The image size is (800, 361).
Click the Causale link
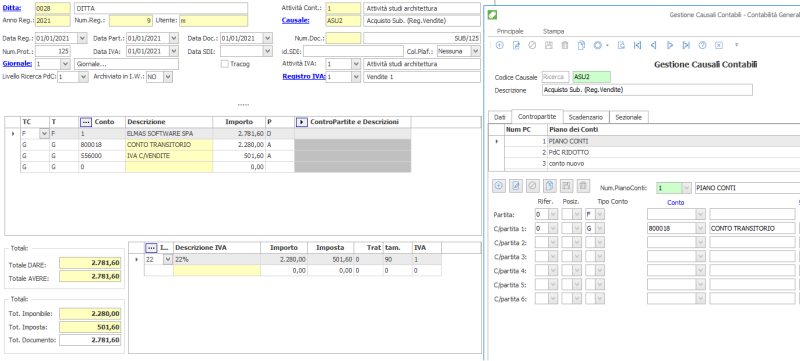click(x=295, y=20)
